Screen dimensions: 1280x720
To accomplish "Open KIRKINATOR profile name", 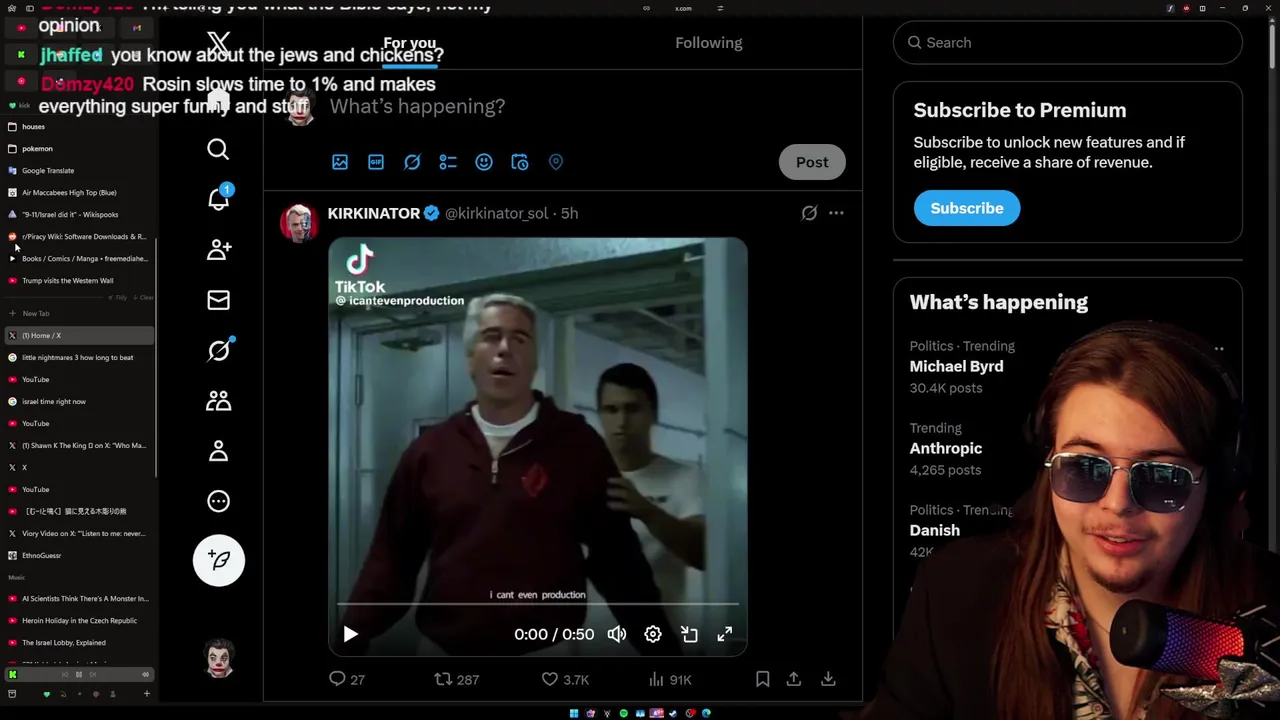I will point(374,213).
